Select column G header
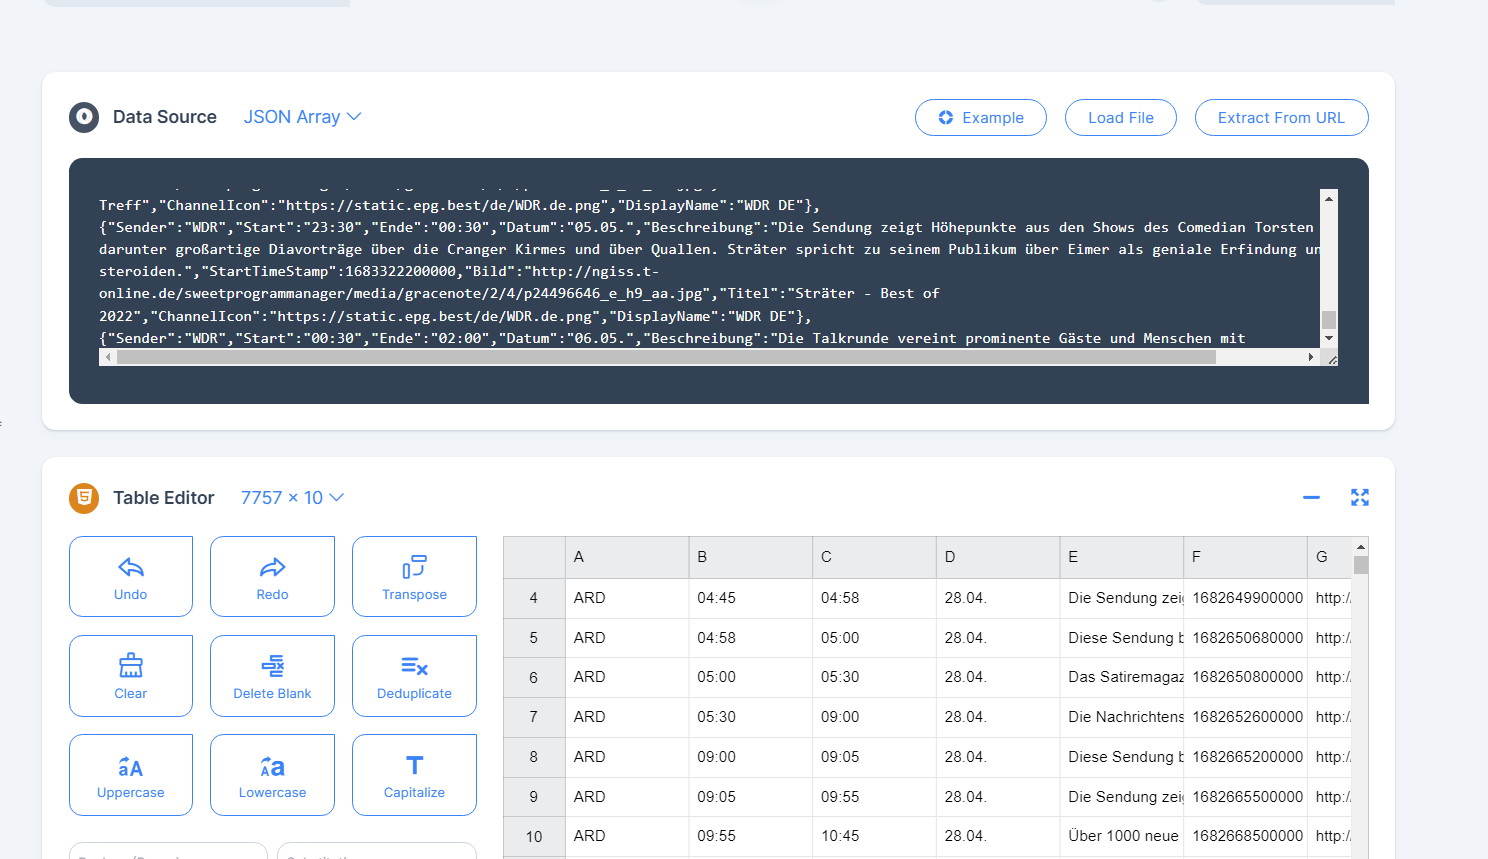Image resolution: width=1488 pixels, height=859 pixels. [x=1329, y=557]
